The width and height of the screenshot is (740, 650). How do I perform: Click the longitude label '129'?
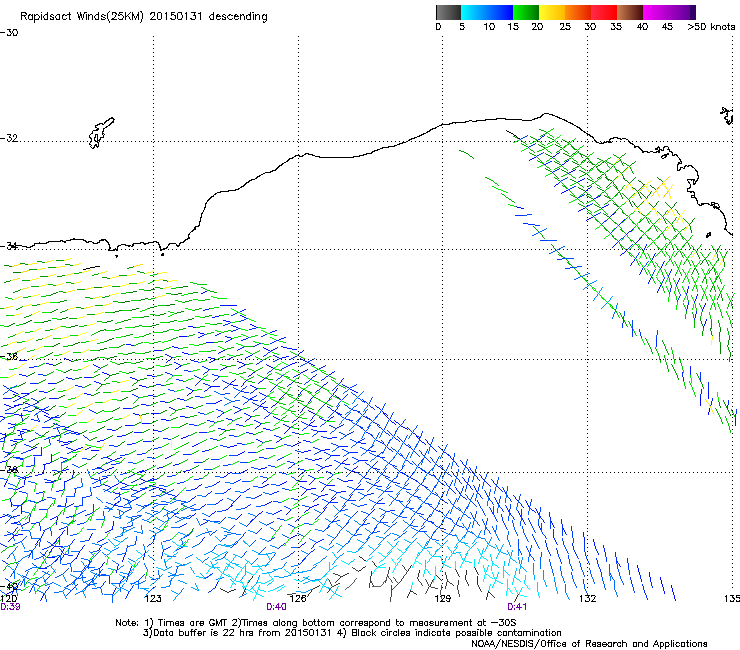(442, 599)
